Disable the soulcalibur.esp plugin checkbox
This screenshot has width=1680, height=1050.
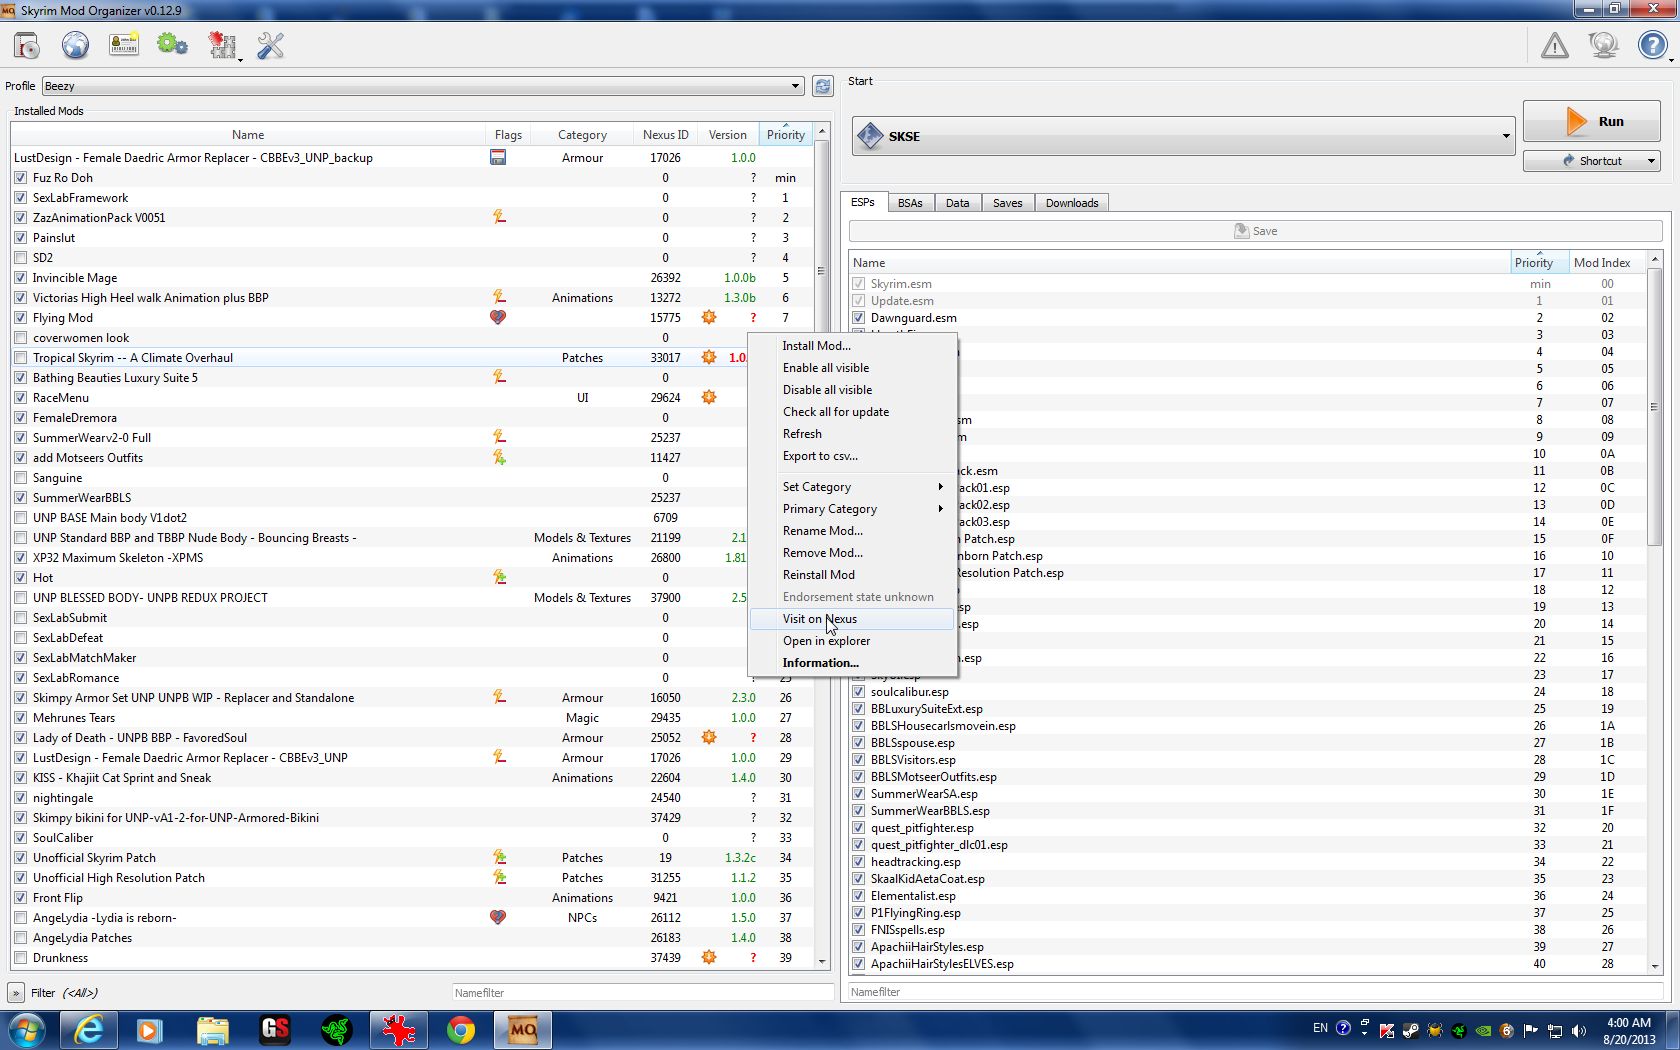point(858,692)
